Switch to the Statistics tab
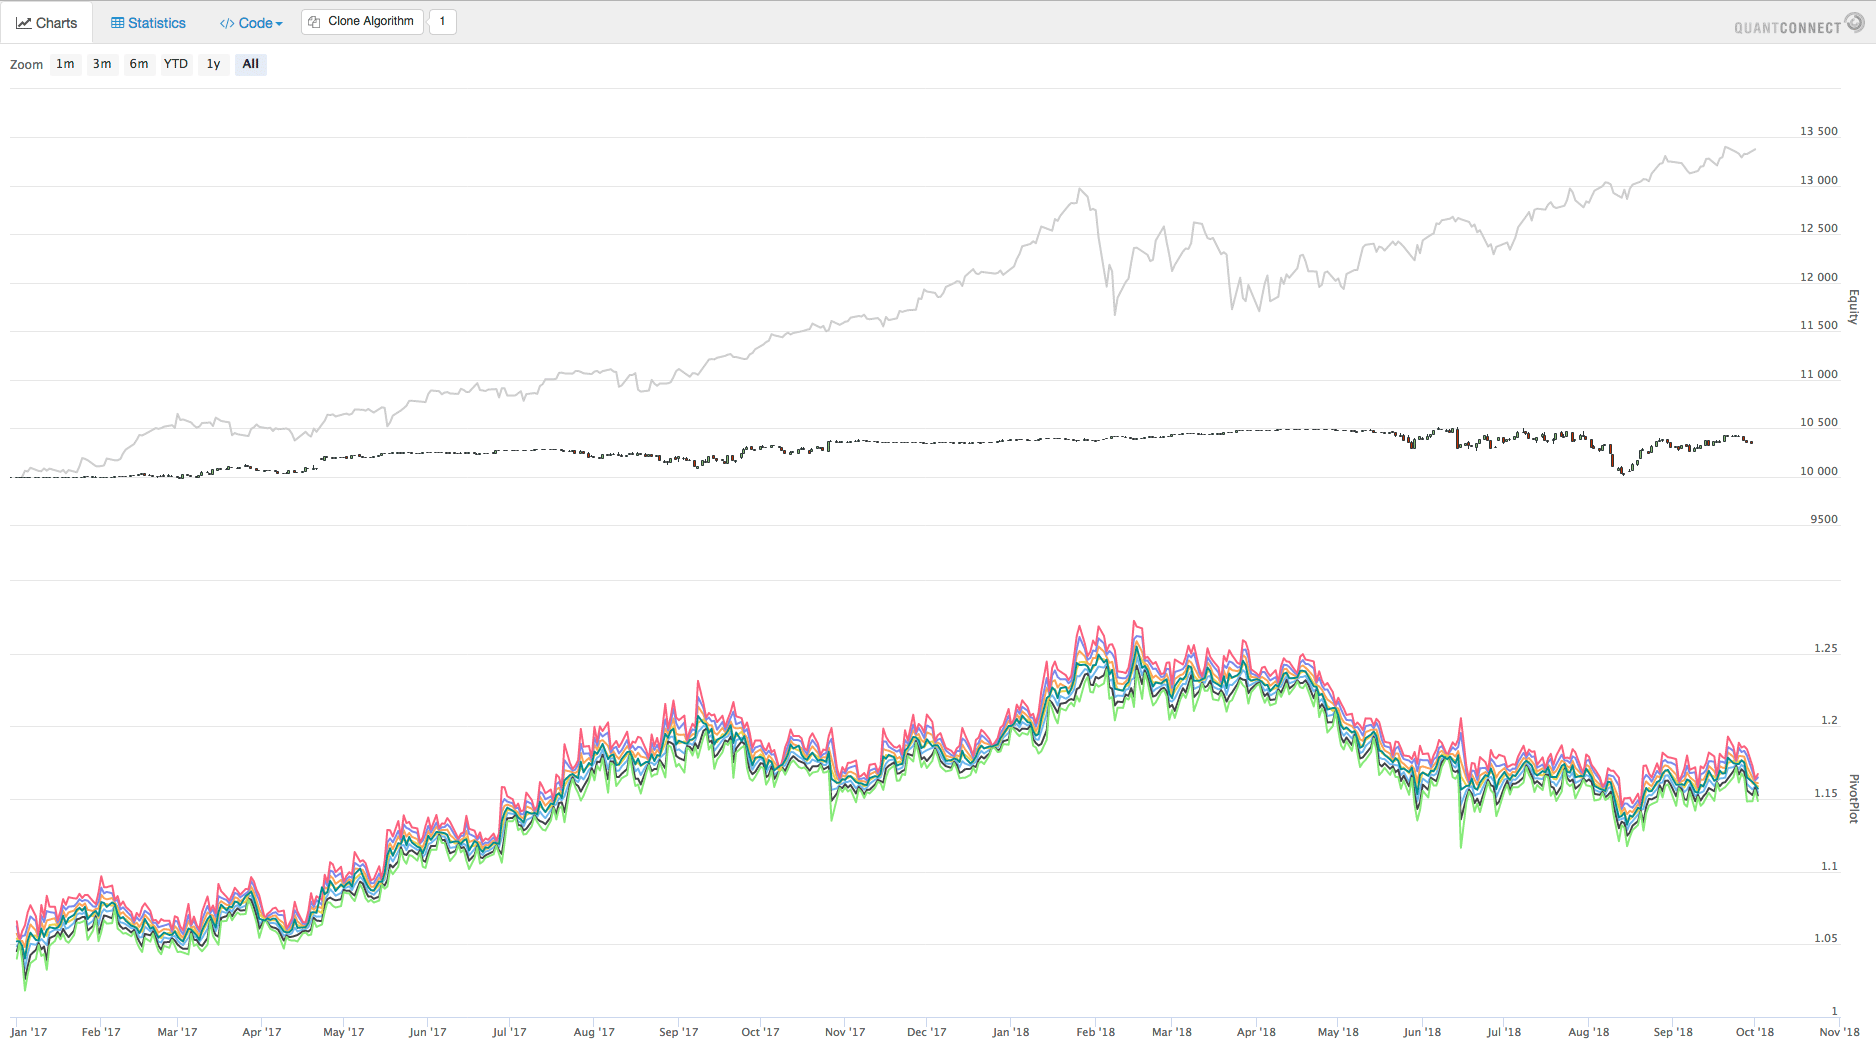1876x1053 pixels. [x=148, y=22]
